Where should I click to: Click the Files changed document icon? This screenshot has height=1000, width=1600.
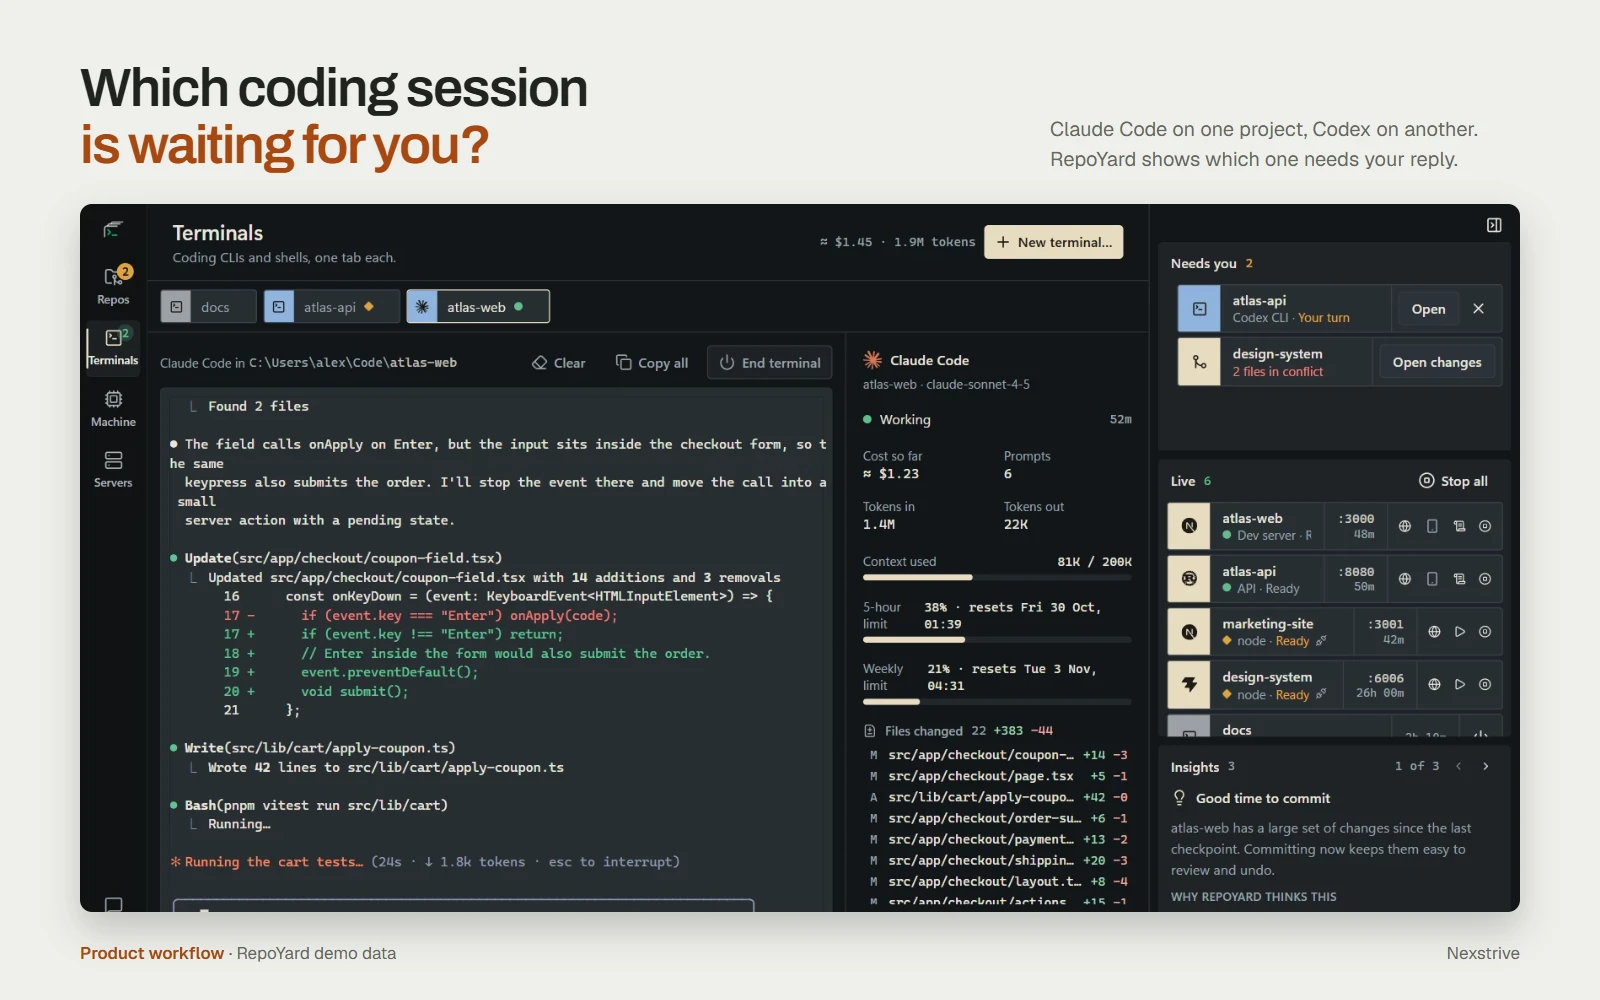(x=870, y=731)
